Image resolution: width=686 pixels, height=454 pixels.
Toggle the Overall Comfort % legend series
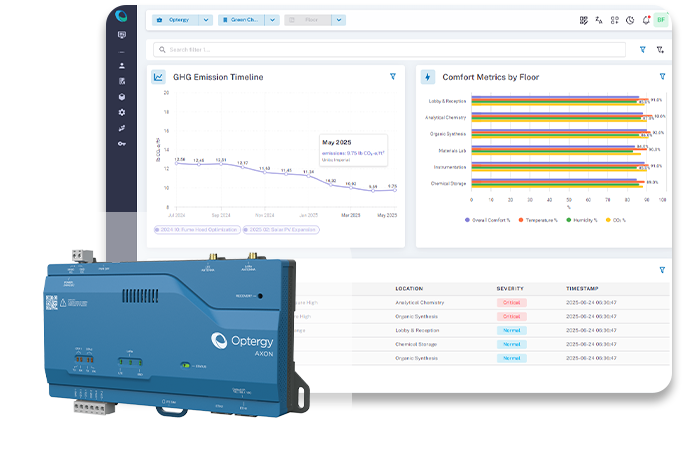491,219
